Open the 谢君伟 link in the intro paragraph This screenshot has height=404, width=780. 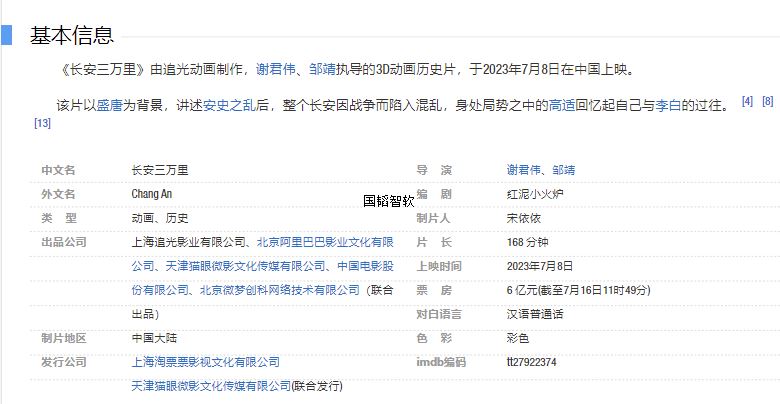[x=276, y=69]
